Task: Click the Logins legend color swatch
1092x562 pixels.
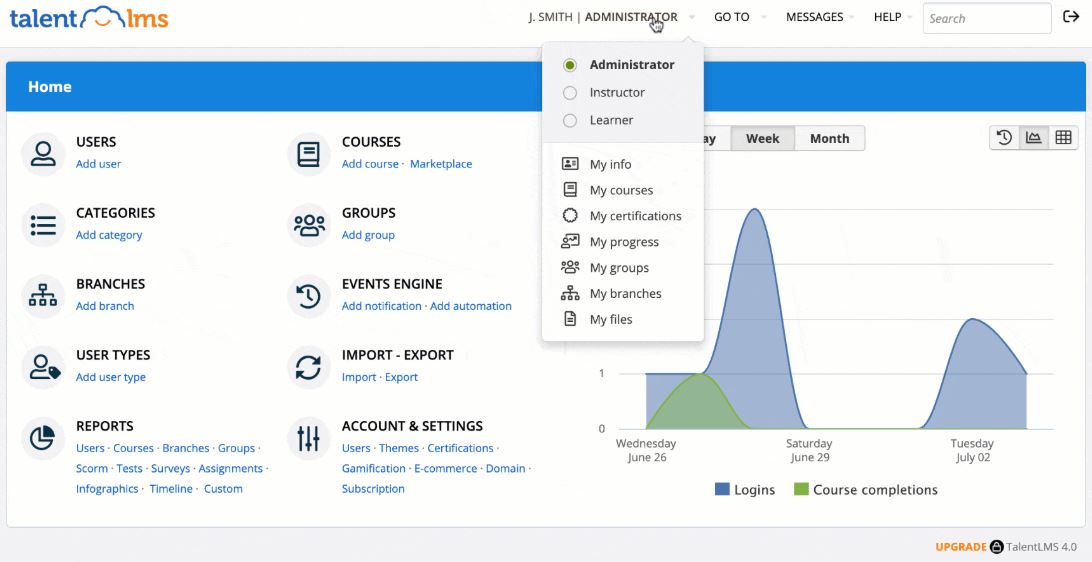Action: coord(722,490)
